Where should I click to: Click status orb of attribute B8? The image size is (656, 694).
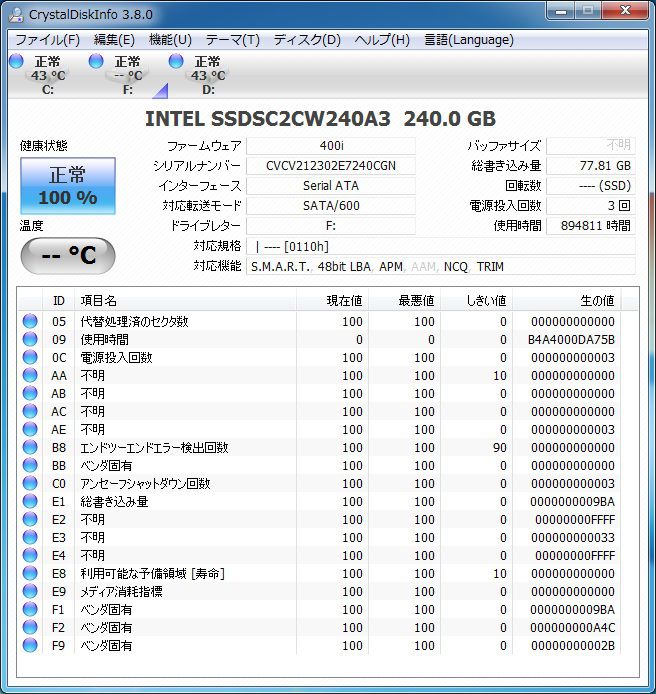[30, 447]
